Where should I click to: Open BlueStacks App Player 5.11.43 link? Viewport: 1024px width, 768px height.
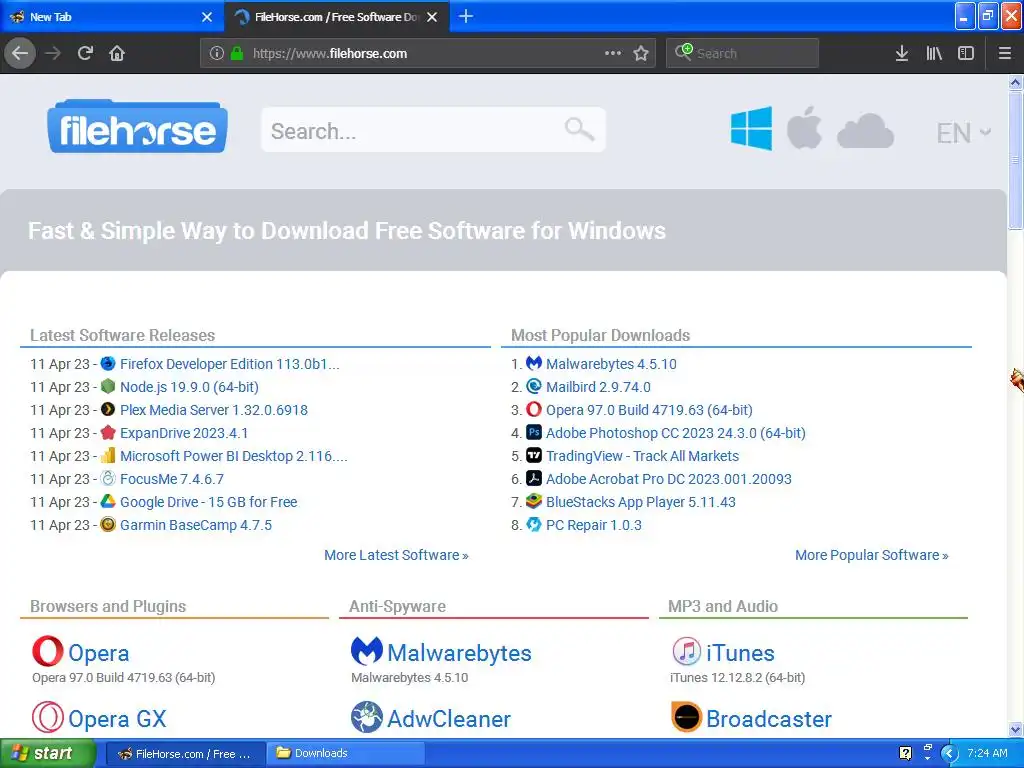[x=641, y=502]
